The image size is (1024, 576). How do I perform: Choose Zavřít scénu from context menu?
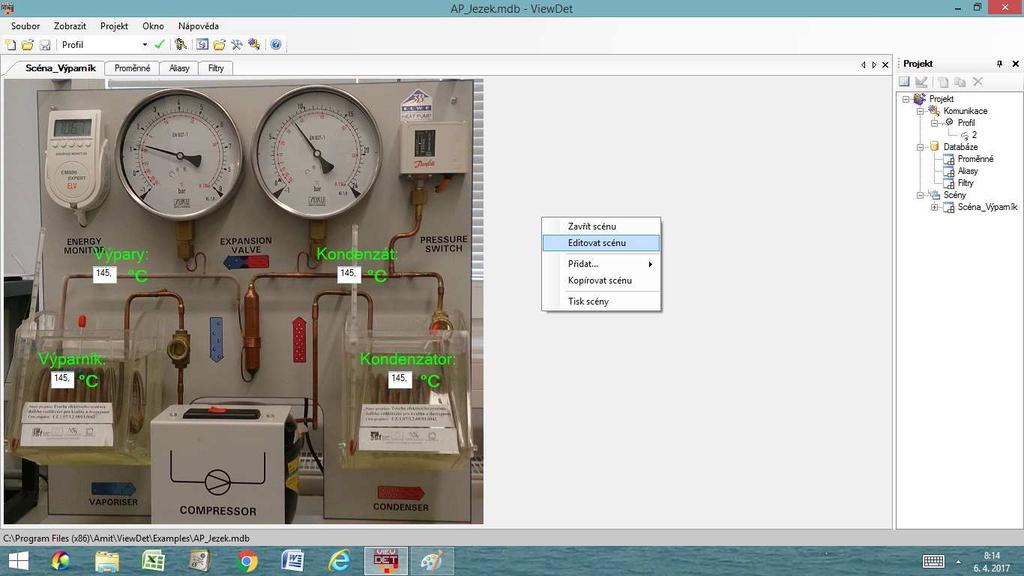(x=601, y=226)
